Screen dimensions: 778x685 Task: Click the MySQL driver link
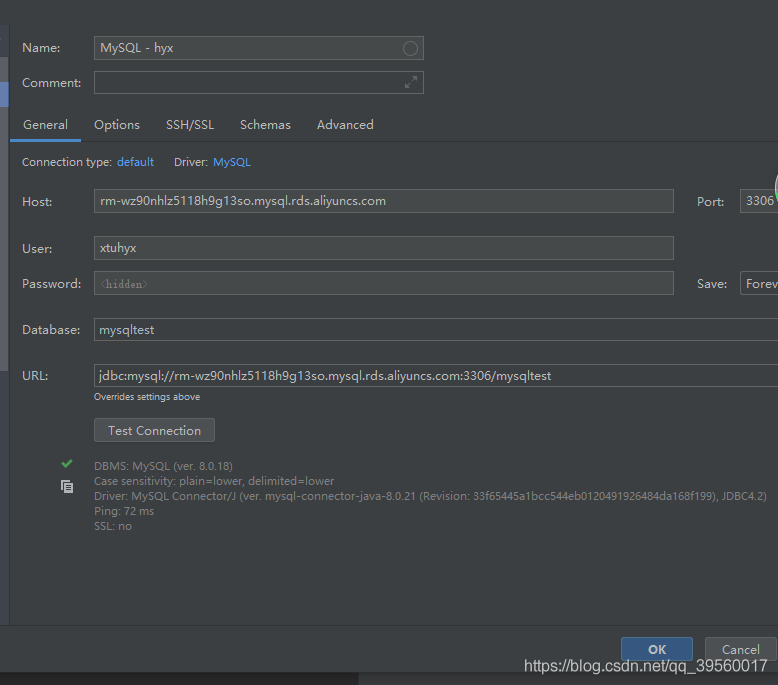(232, 162)
